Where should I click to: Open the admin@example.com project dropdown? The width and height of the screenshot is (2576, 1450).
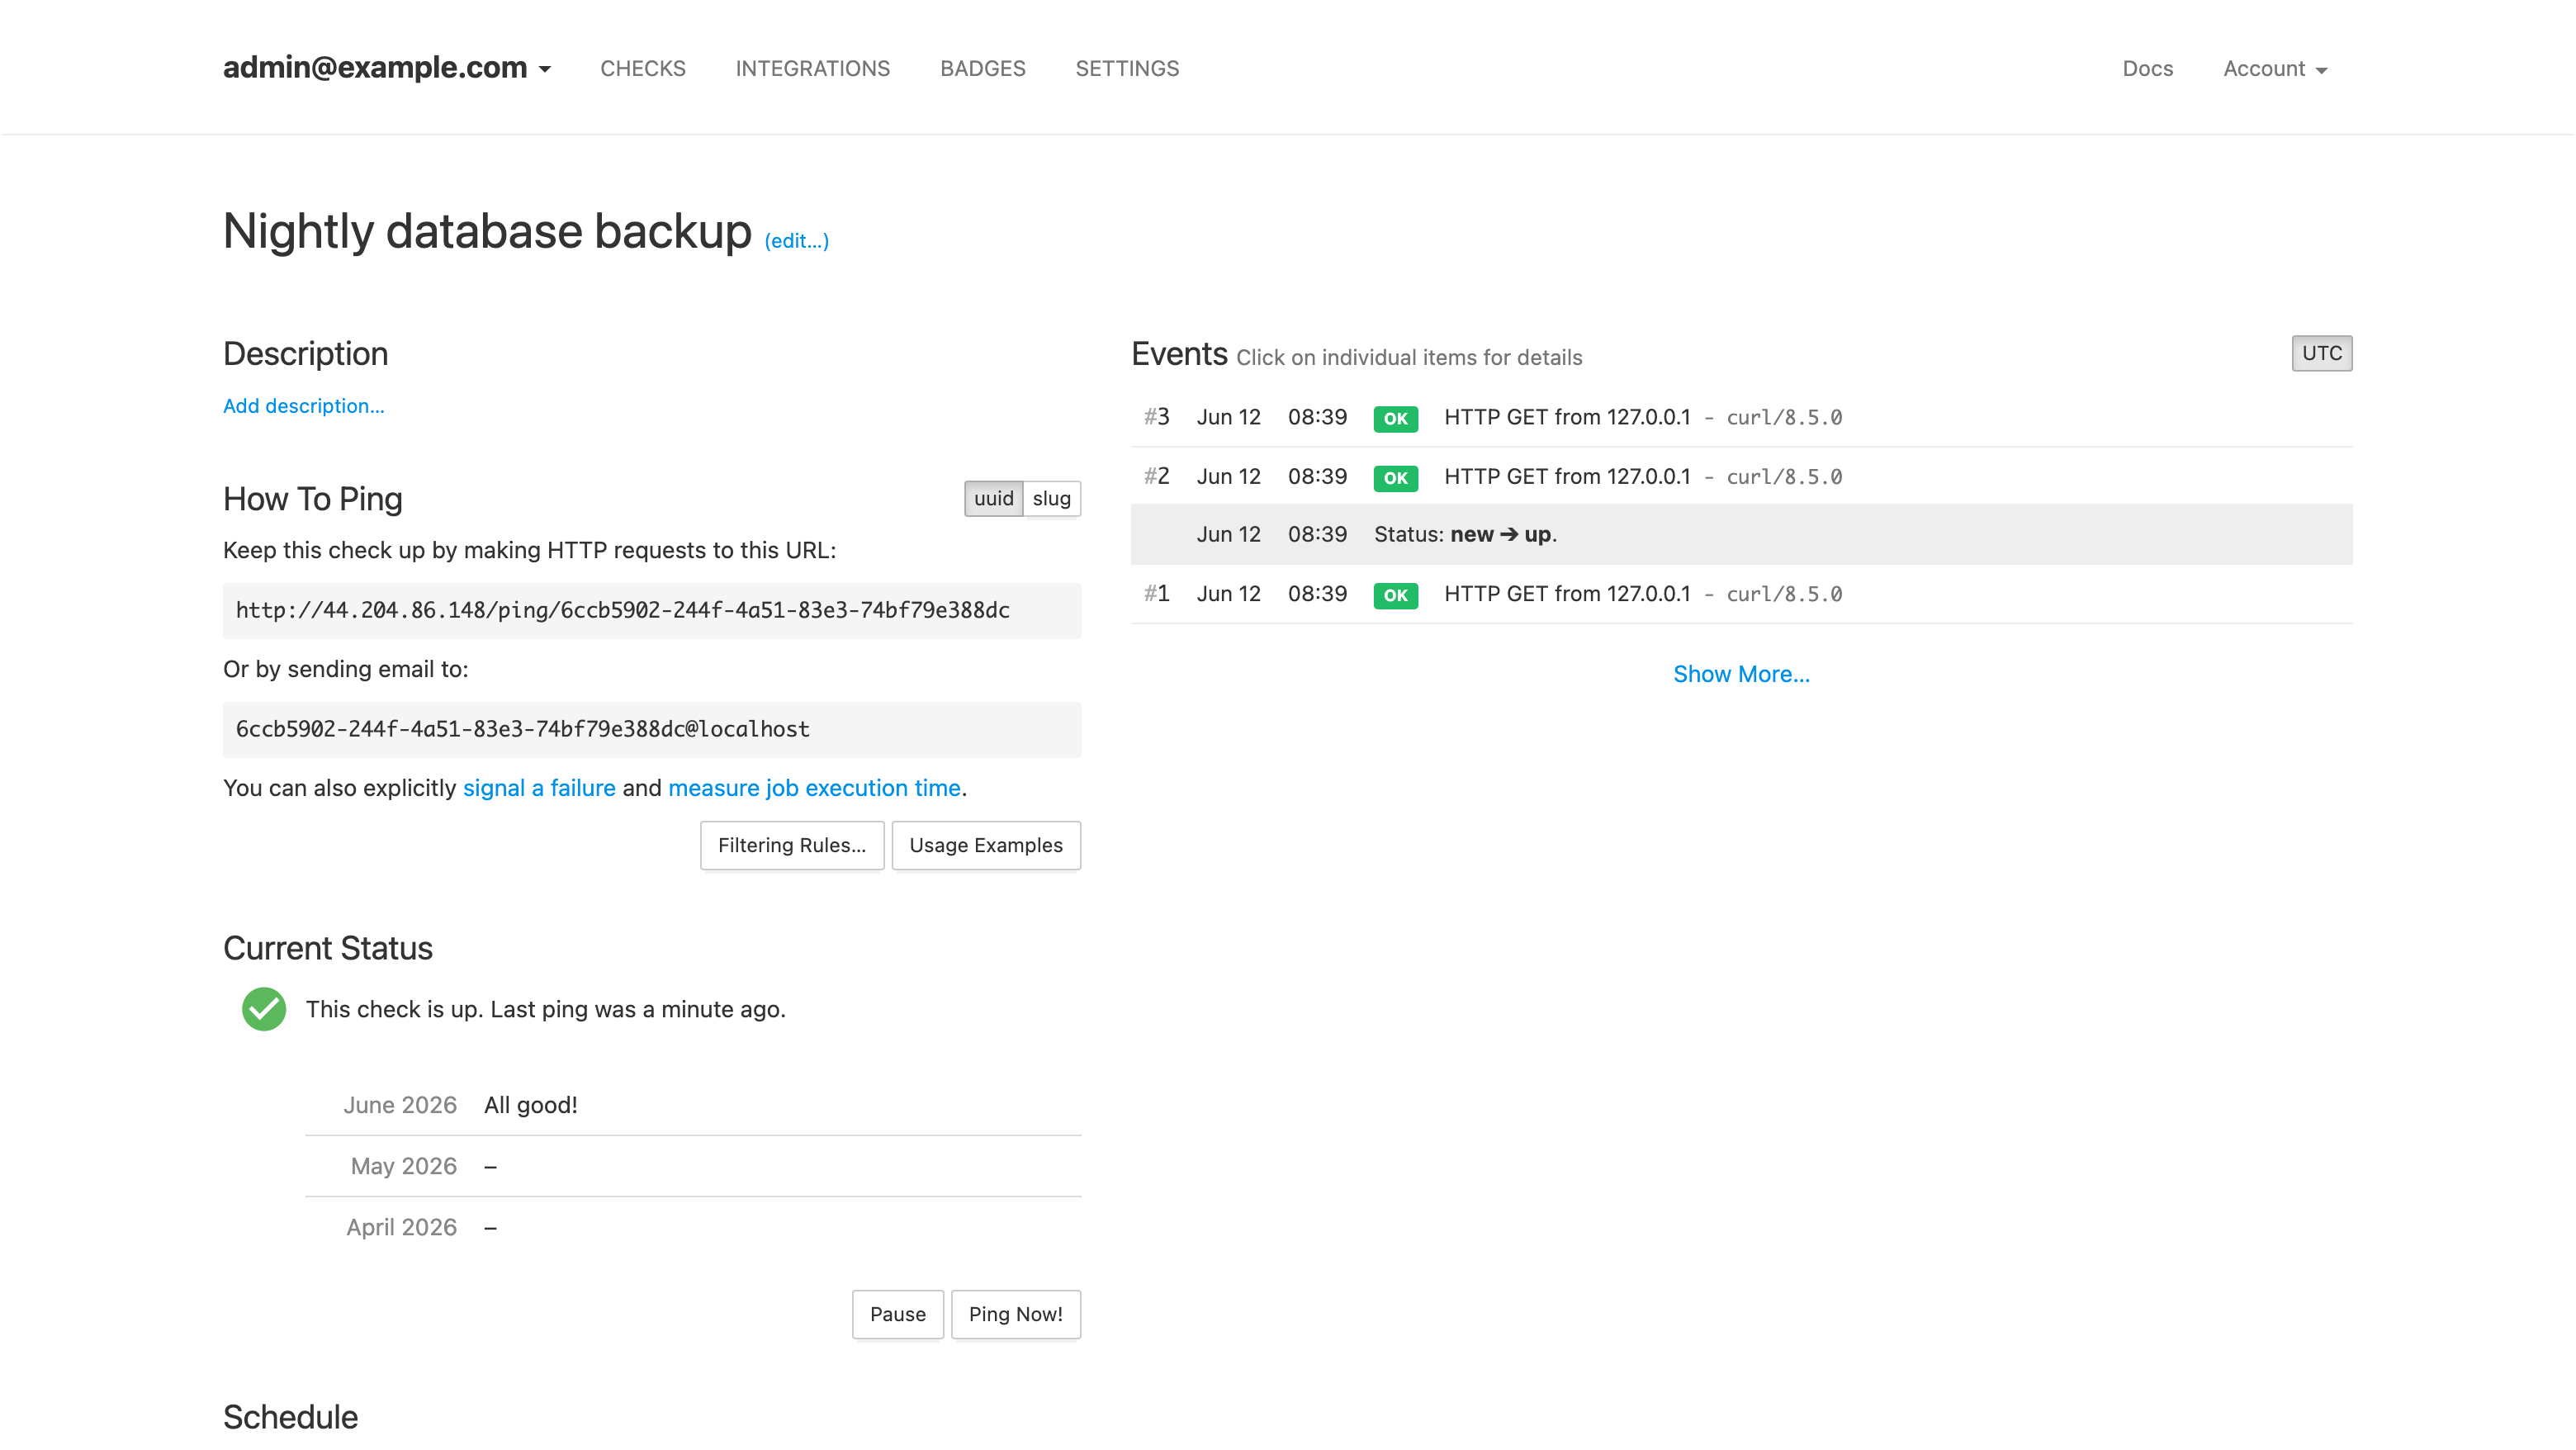click(387, 68)
